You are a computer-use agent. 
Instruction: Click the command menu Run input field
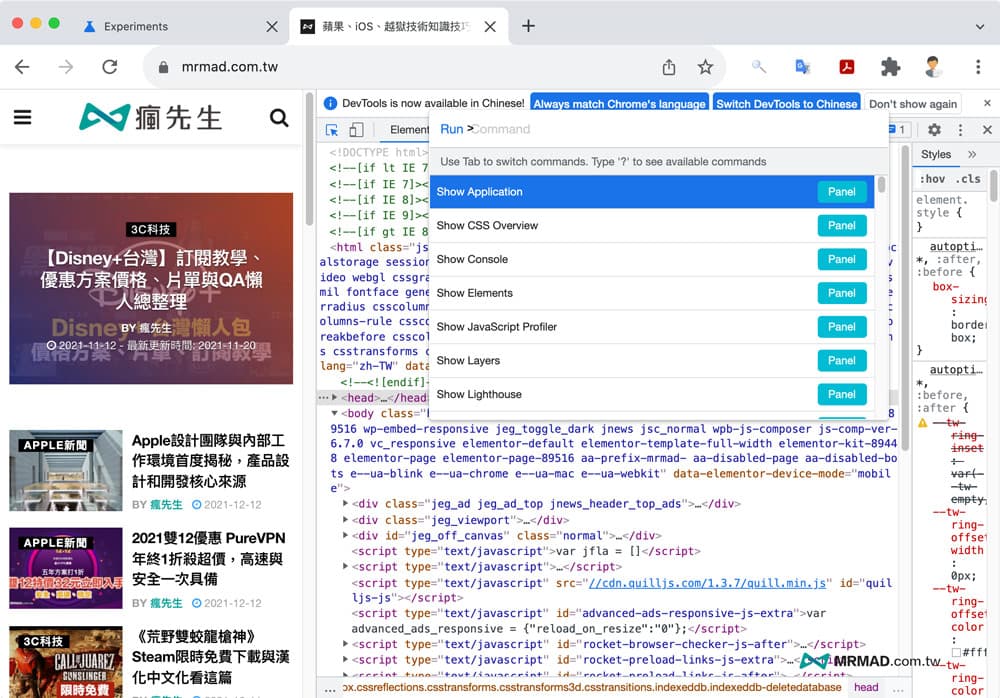coord(660,130)
